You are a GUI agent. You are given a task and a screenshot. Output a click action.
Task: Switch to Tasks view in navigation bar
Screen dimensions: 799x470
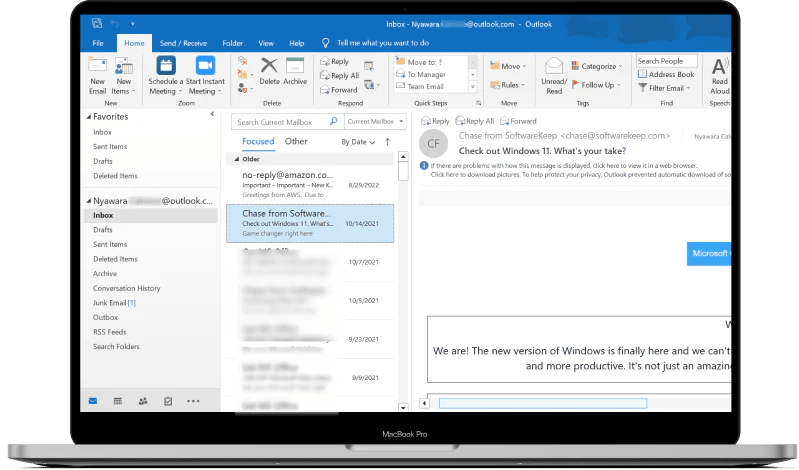click(168, 401)
